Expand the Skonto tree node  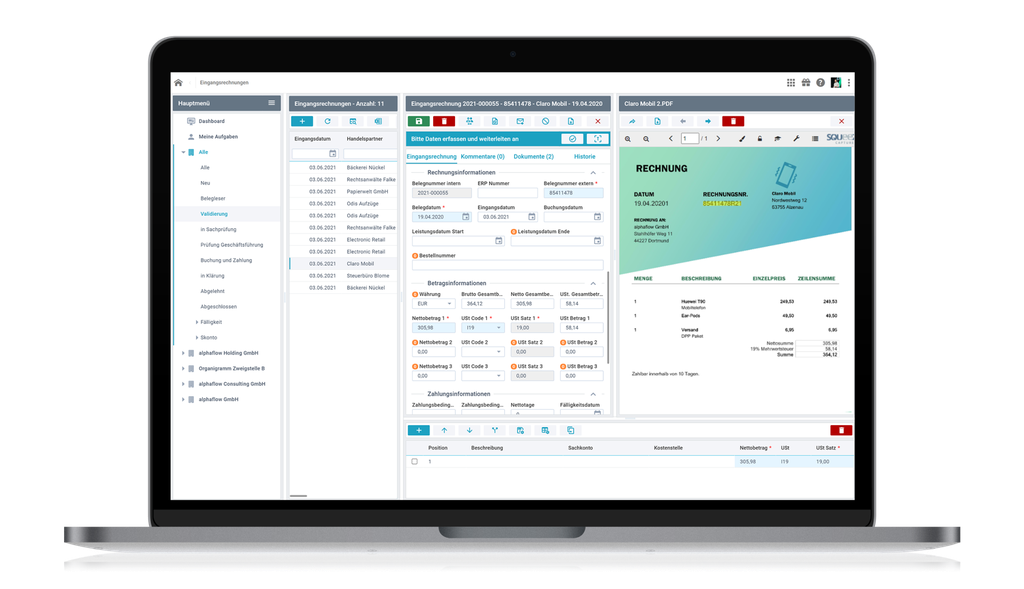click(x=197, y=338)
